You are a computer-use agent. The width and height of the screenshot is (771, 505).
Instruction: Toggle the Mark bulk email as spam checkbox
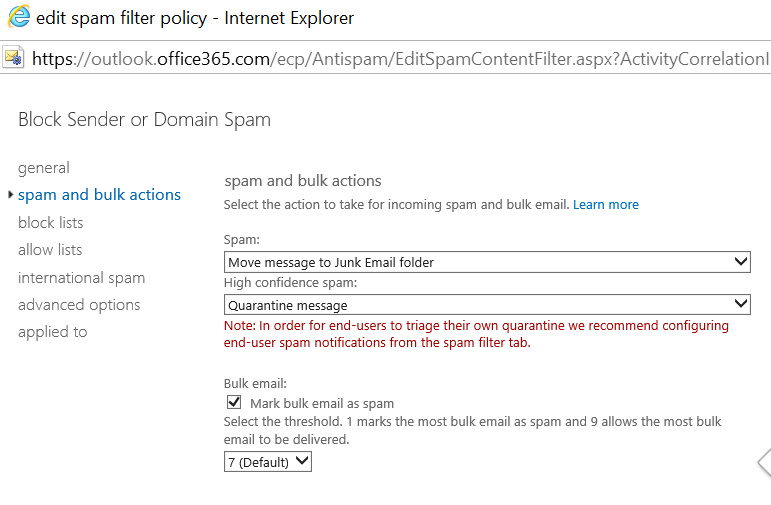point(234,403)
